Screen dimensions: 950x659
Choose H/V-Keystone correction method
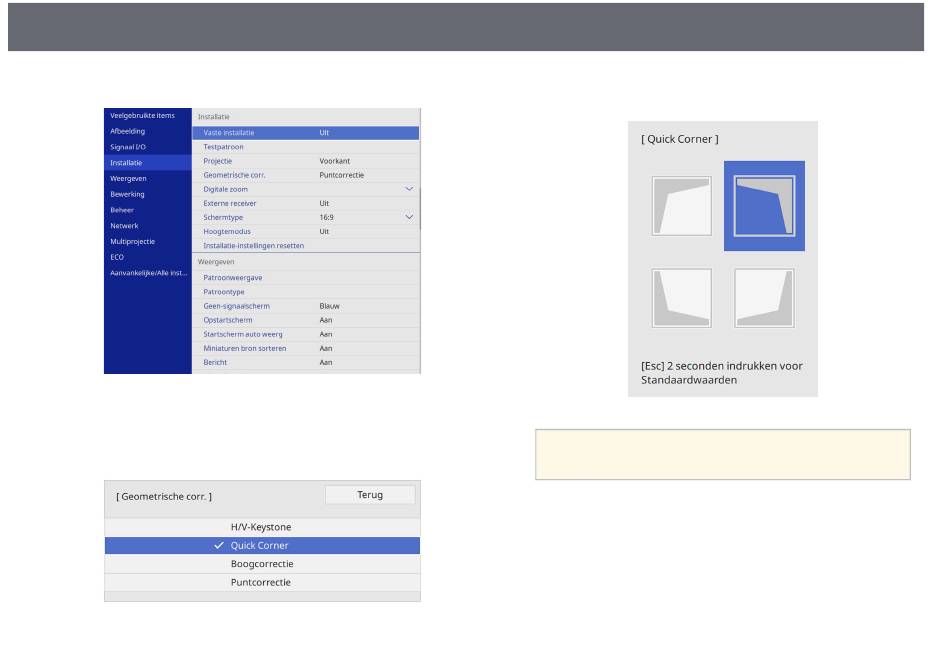click(x=262, y=527)
